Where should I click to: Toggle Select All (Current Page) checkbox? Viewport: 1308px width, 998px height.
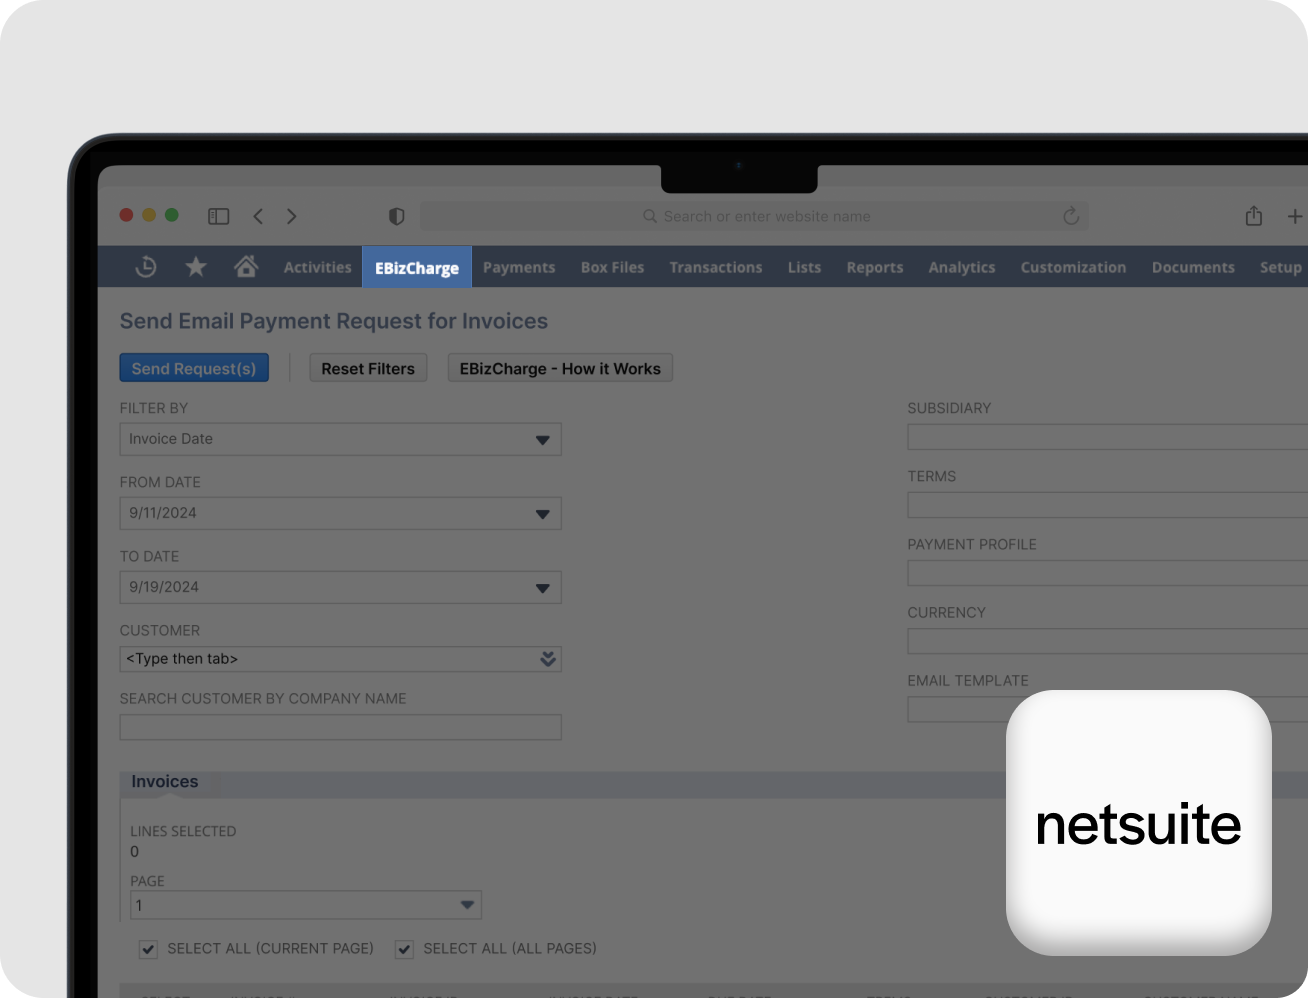(149, 949)
